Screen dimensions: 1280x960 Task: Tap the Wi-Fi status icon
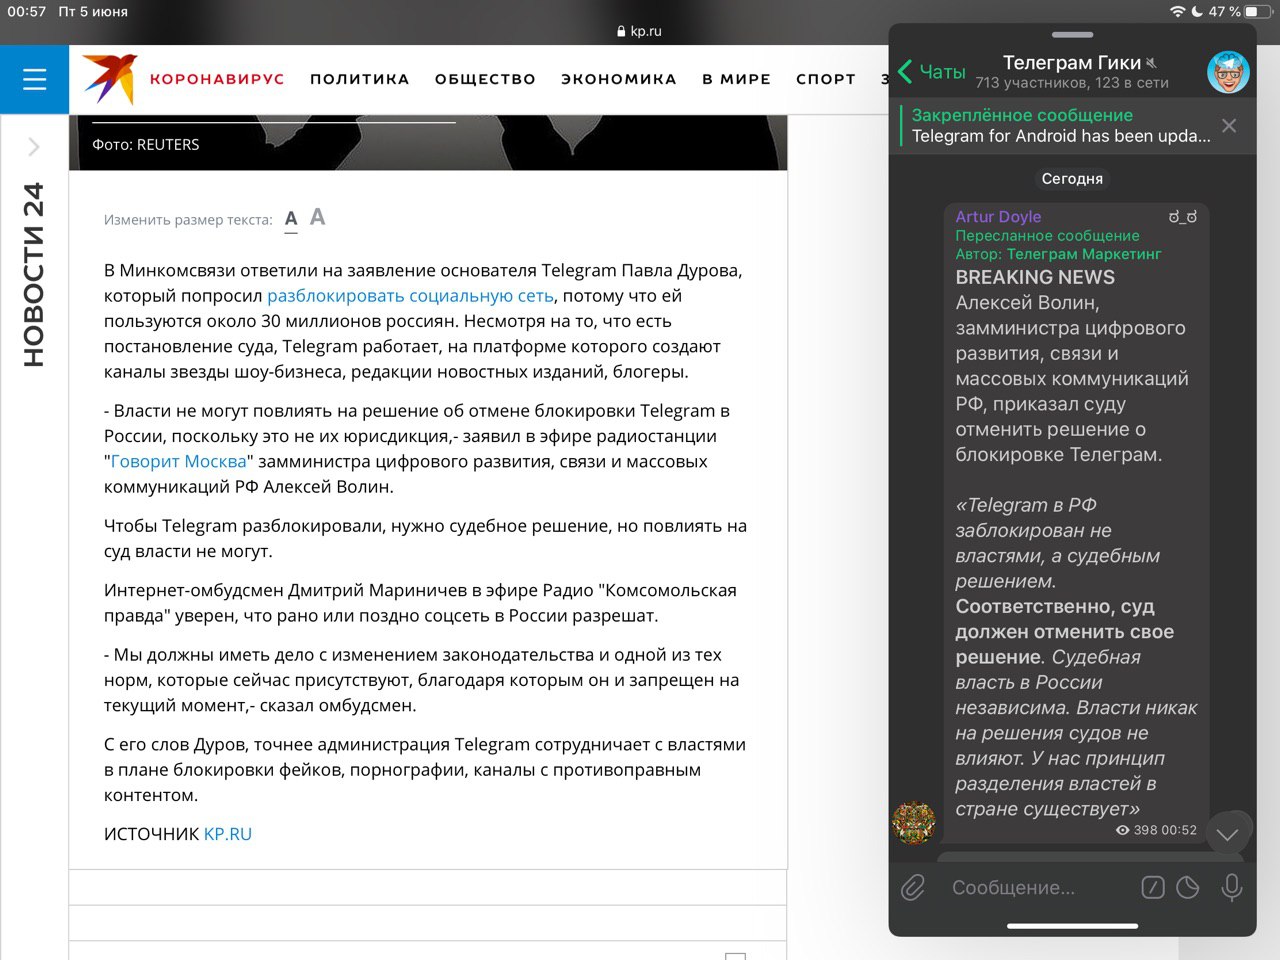tap(1178, 12)
